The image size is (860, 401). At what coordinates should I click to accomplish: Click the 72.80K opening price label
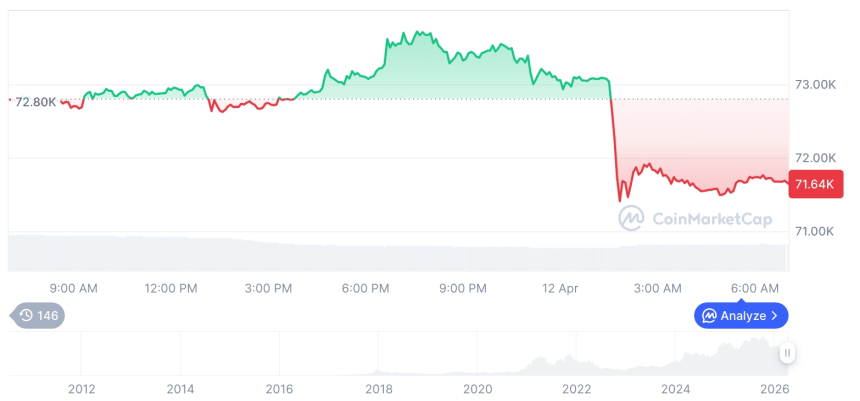[36, 101]
